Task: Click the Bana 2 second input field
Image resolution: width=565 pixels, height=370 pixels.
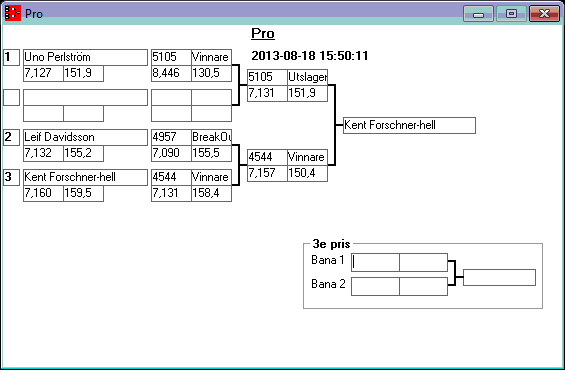Action: click(x=424, y=286)
